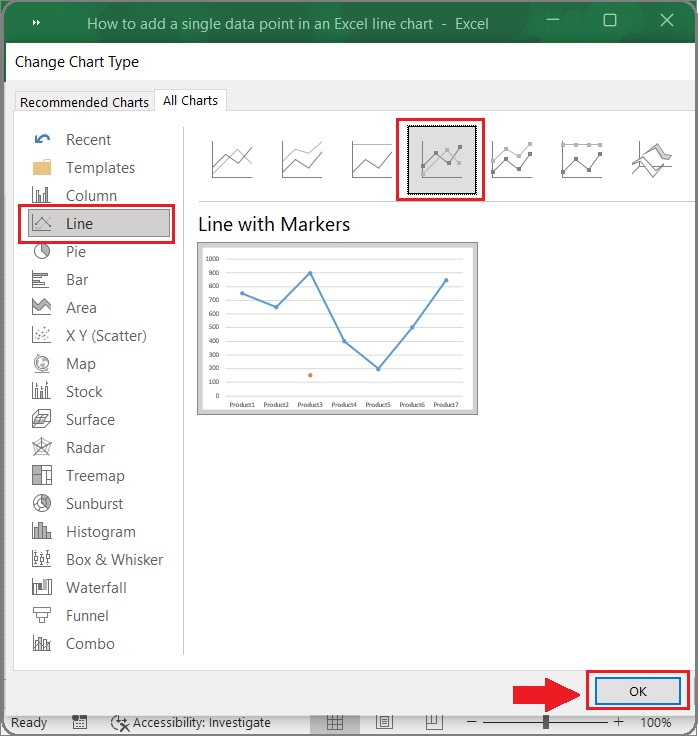
Task: Click the 'Change Chart Type' dialog title
Action: coord(77,62)
